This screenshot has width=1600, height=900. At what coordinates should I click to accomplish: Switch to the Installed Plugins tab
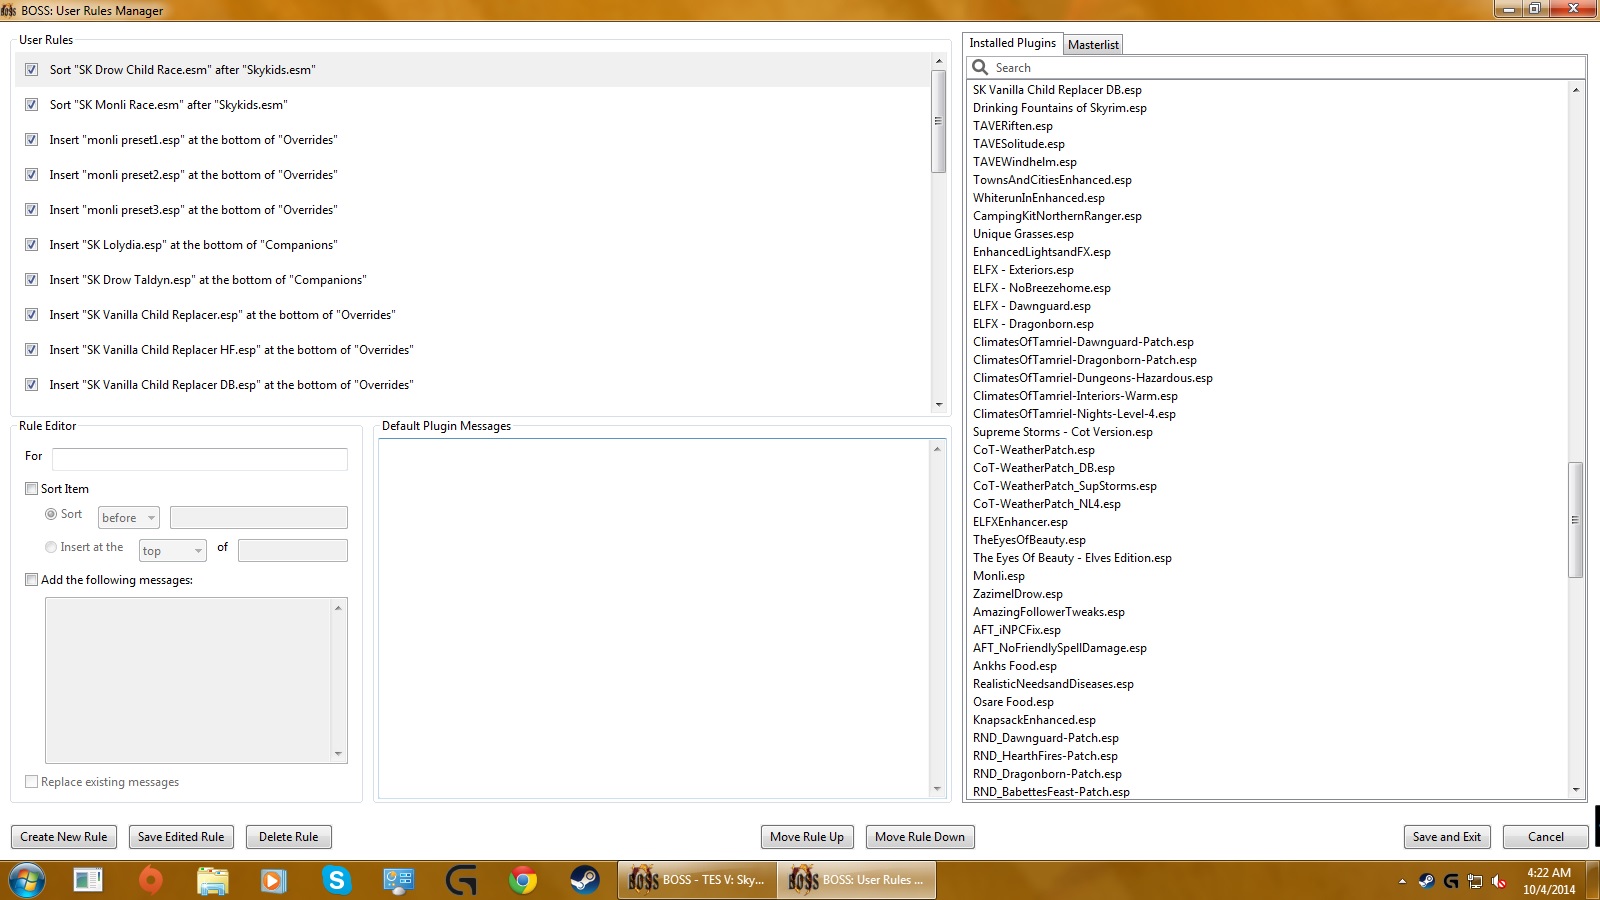[x=1012, y=43]
